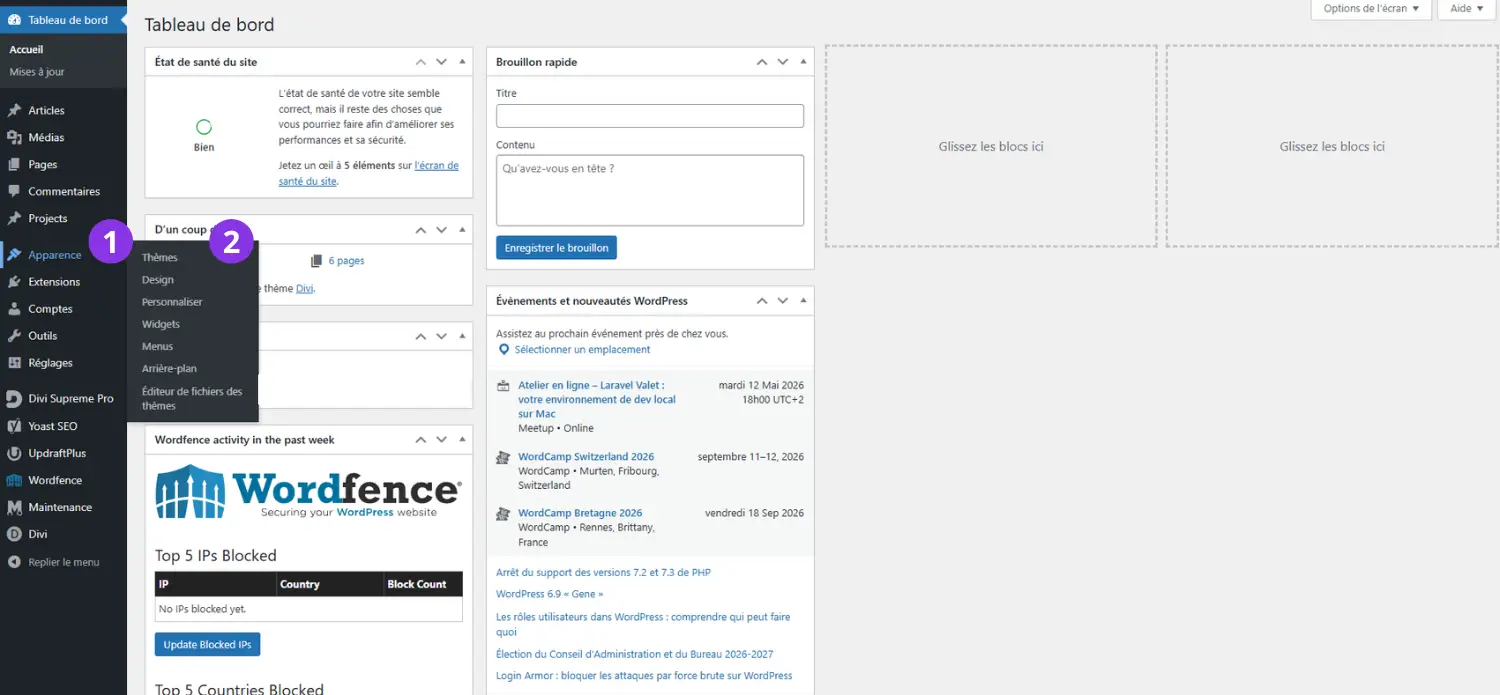The width and height of the screenshot is (1500, 695).
Task: Click Enregistrer le brouillon button
Action: tap(556, 248)
